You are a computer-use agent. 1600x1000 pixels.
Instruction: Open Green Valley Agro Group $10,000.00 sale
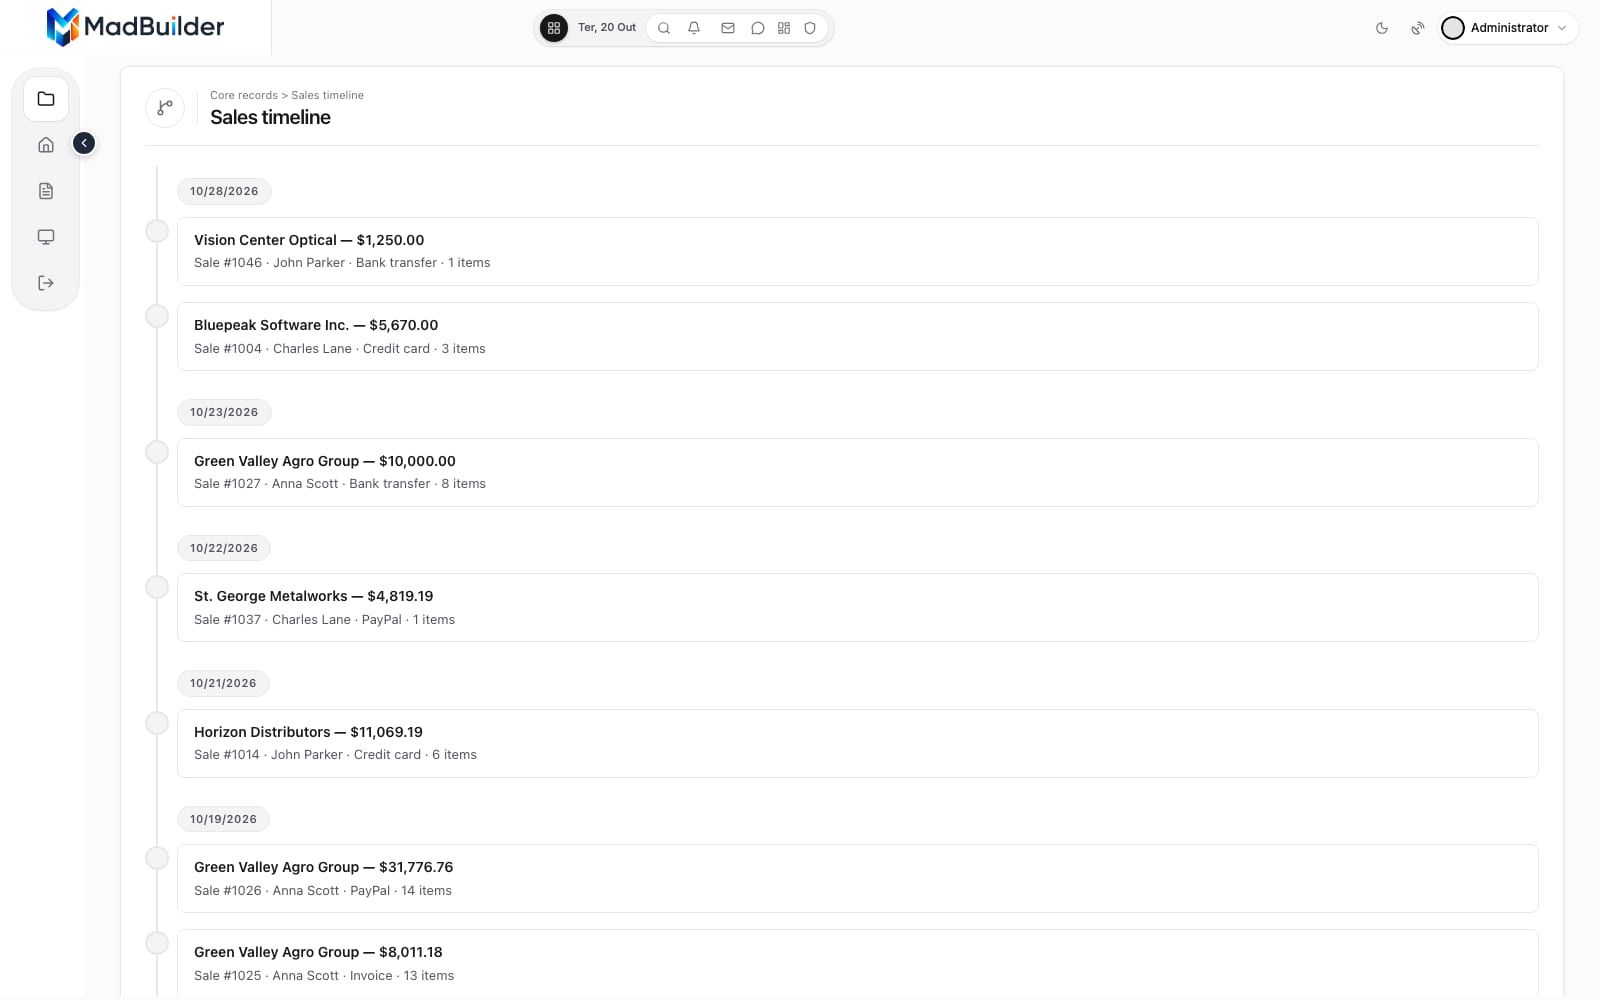click(857, 472)
